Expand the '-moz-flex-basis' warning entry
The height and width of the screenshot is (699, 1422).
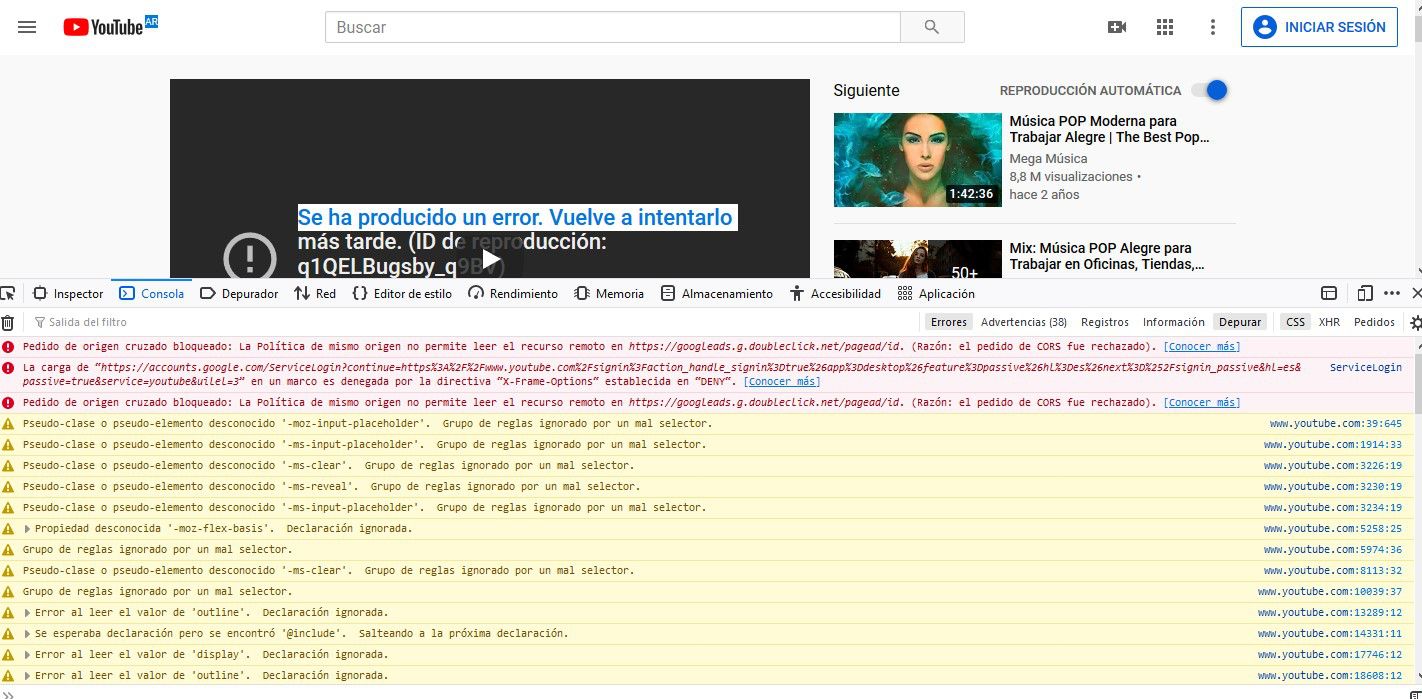[27, 528]
